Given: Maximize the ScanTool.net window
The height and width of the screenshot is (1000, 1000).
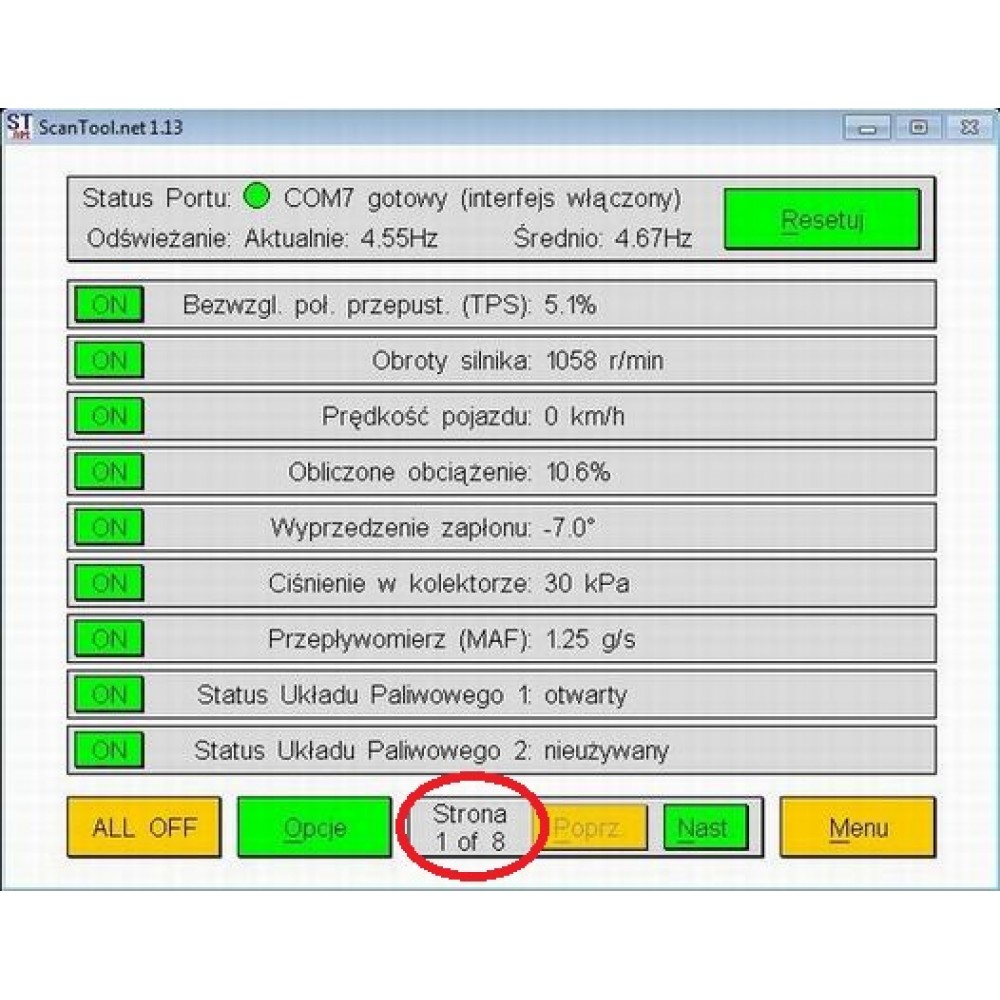Looking at the screenshot, I should pos(917,128).
